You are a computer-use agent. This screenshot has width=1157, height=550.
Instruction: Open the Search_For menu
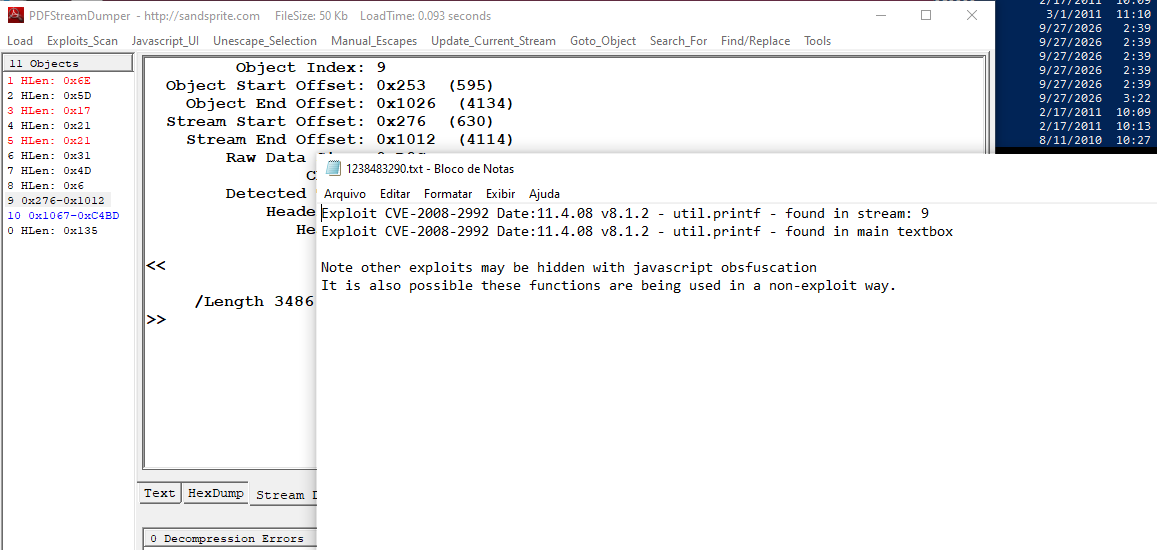coord(678,41)
